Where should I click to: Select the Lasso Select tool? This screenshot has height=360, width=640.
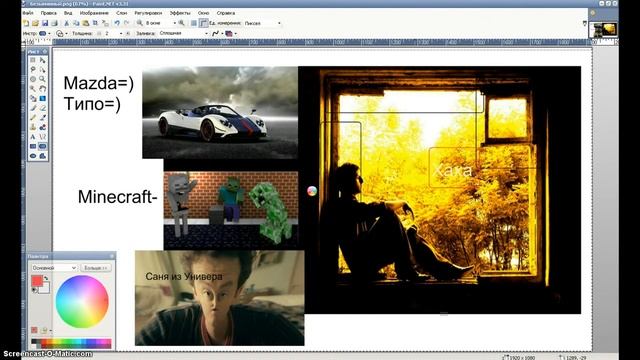coord(33,69)
